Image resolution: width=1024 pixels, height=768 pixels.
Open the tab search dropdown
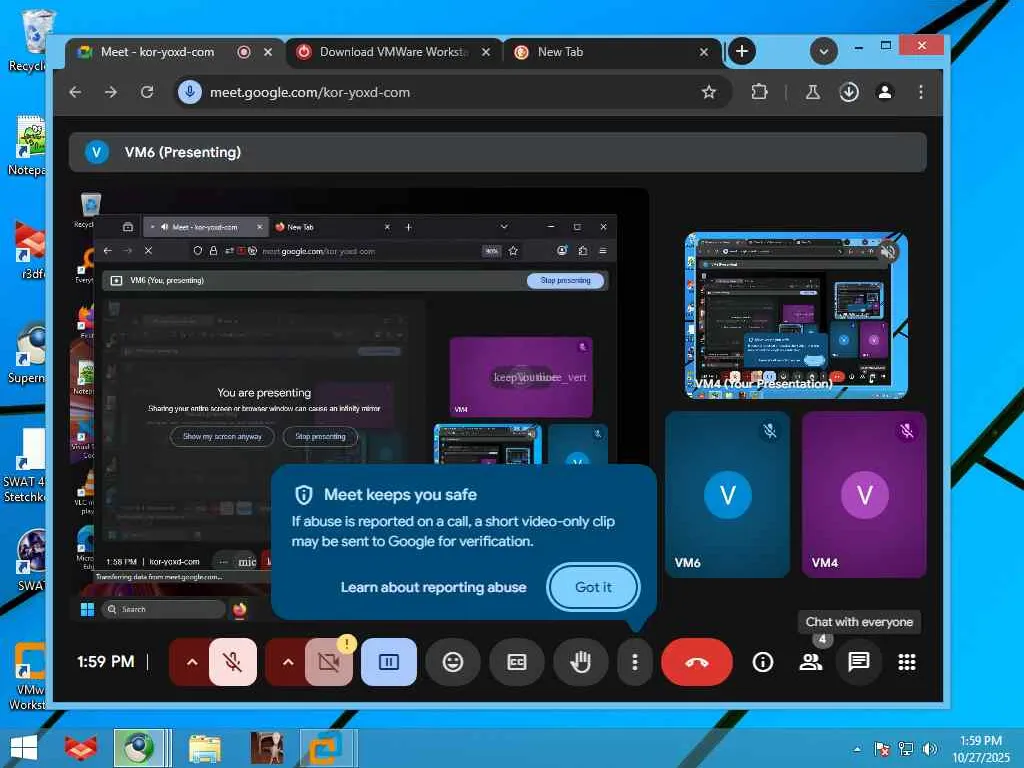[x=824, y=52]
